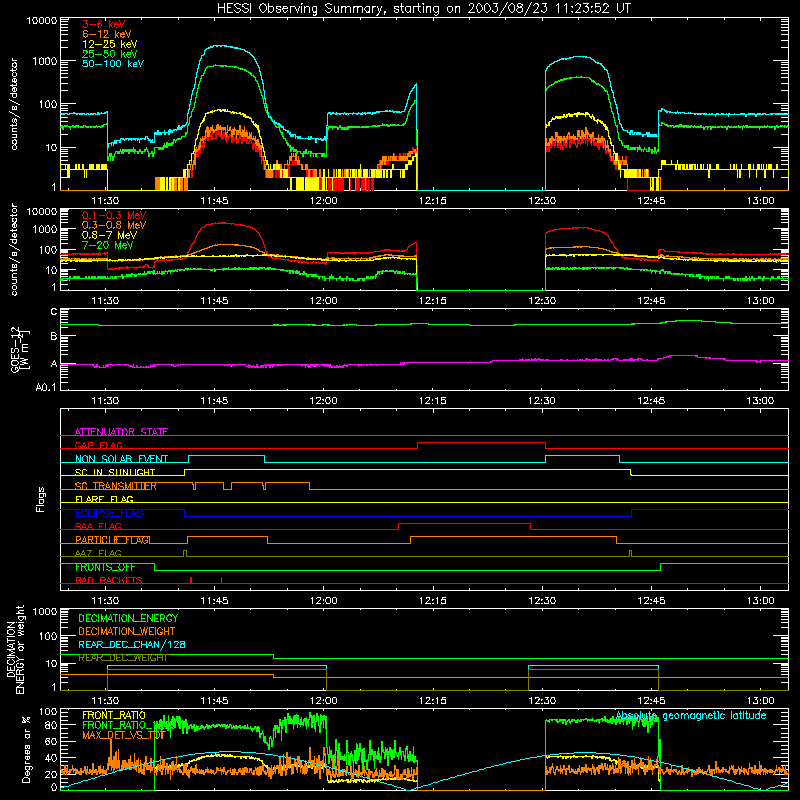Image resolution: width=800 pixels, height=800 pixels.
Task: Click the Degrees or % axis title
Action: pos(26,749)
